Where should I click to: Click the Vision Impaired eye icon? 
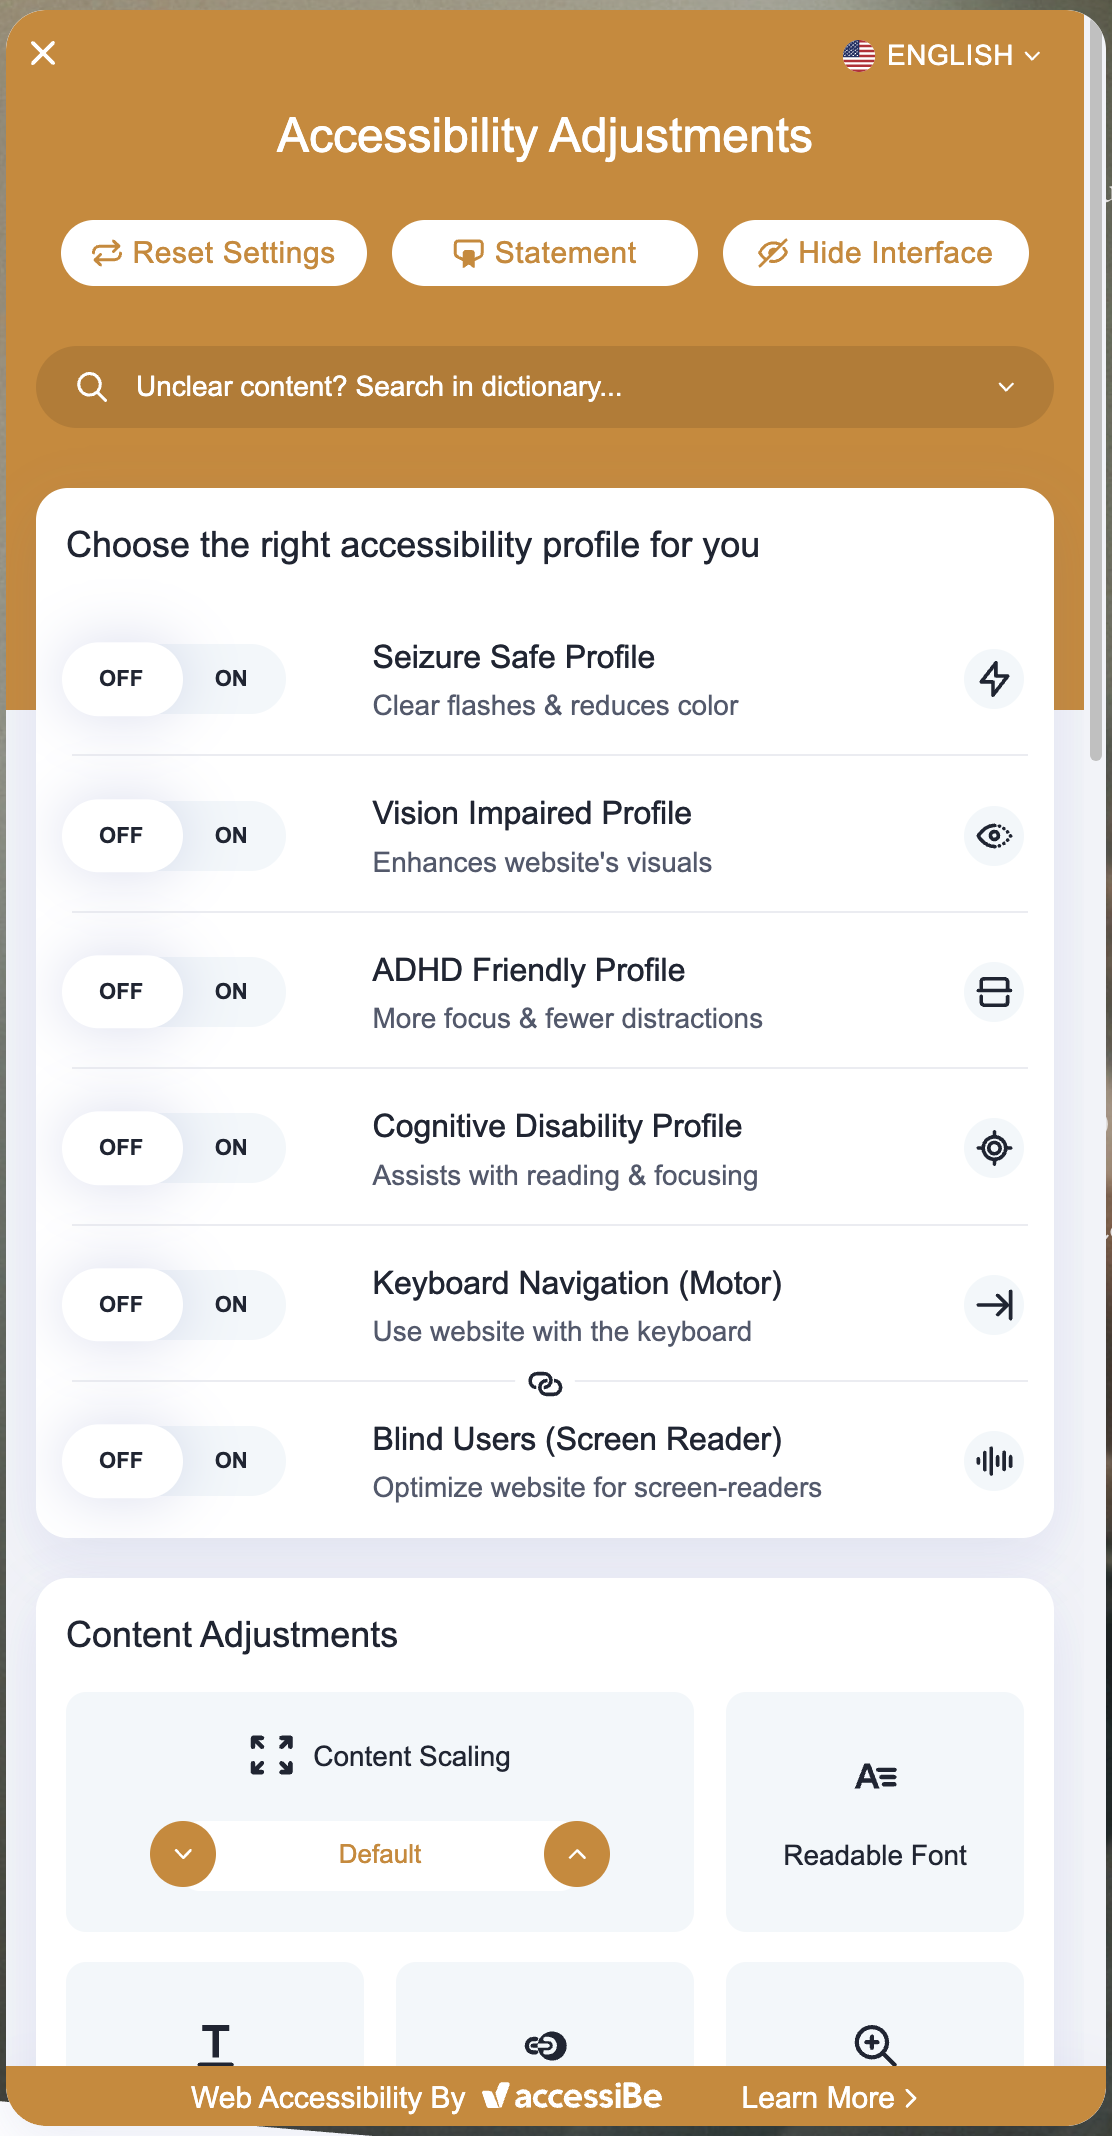[994, 836]
